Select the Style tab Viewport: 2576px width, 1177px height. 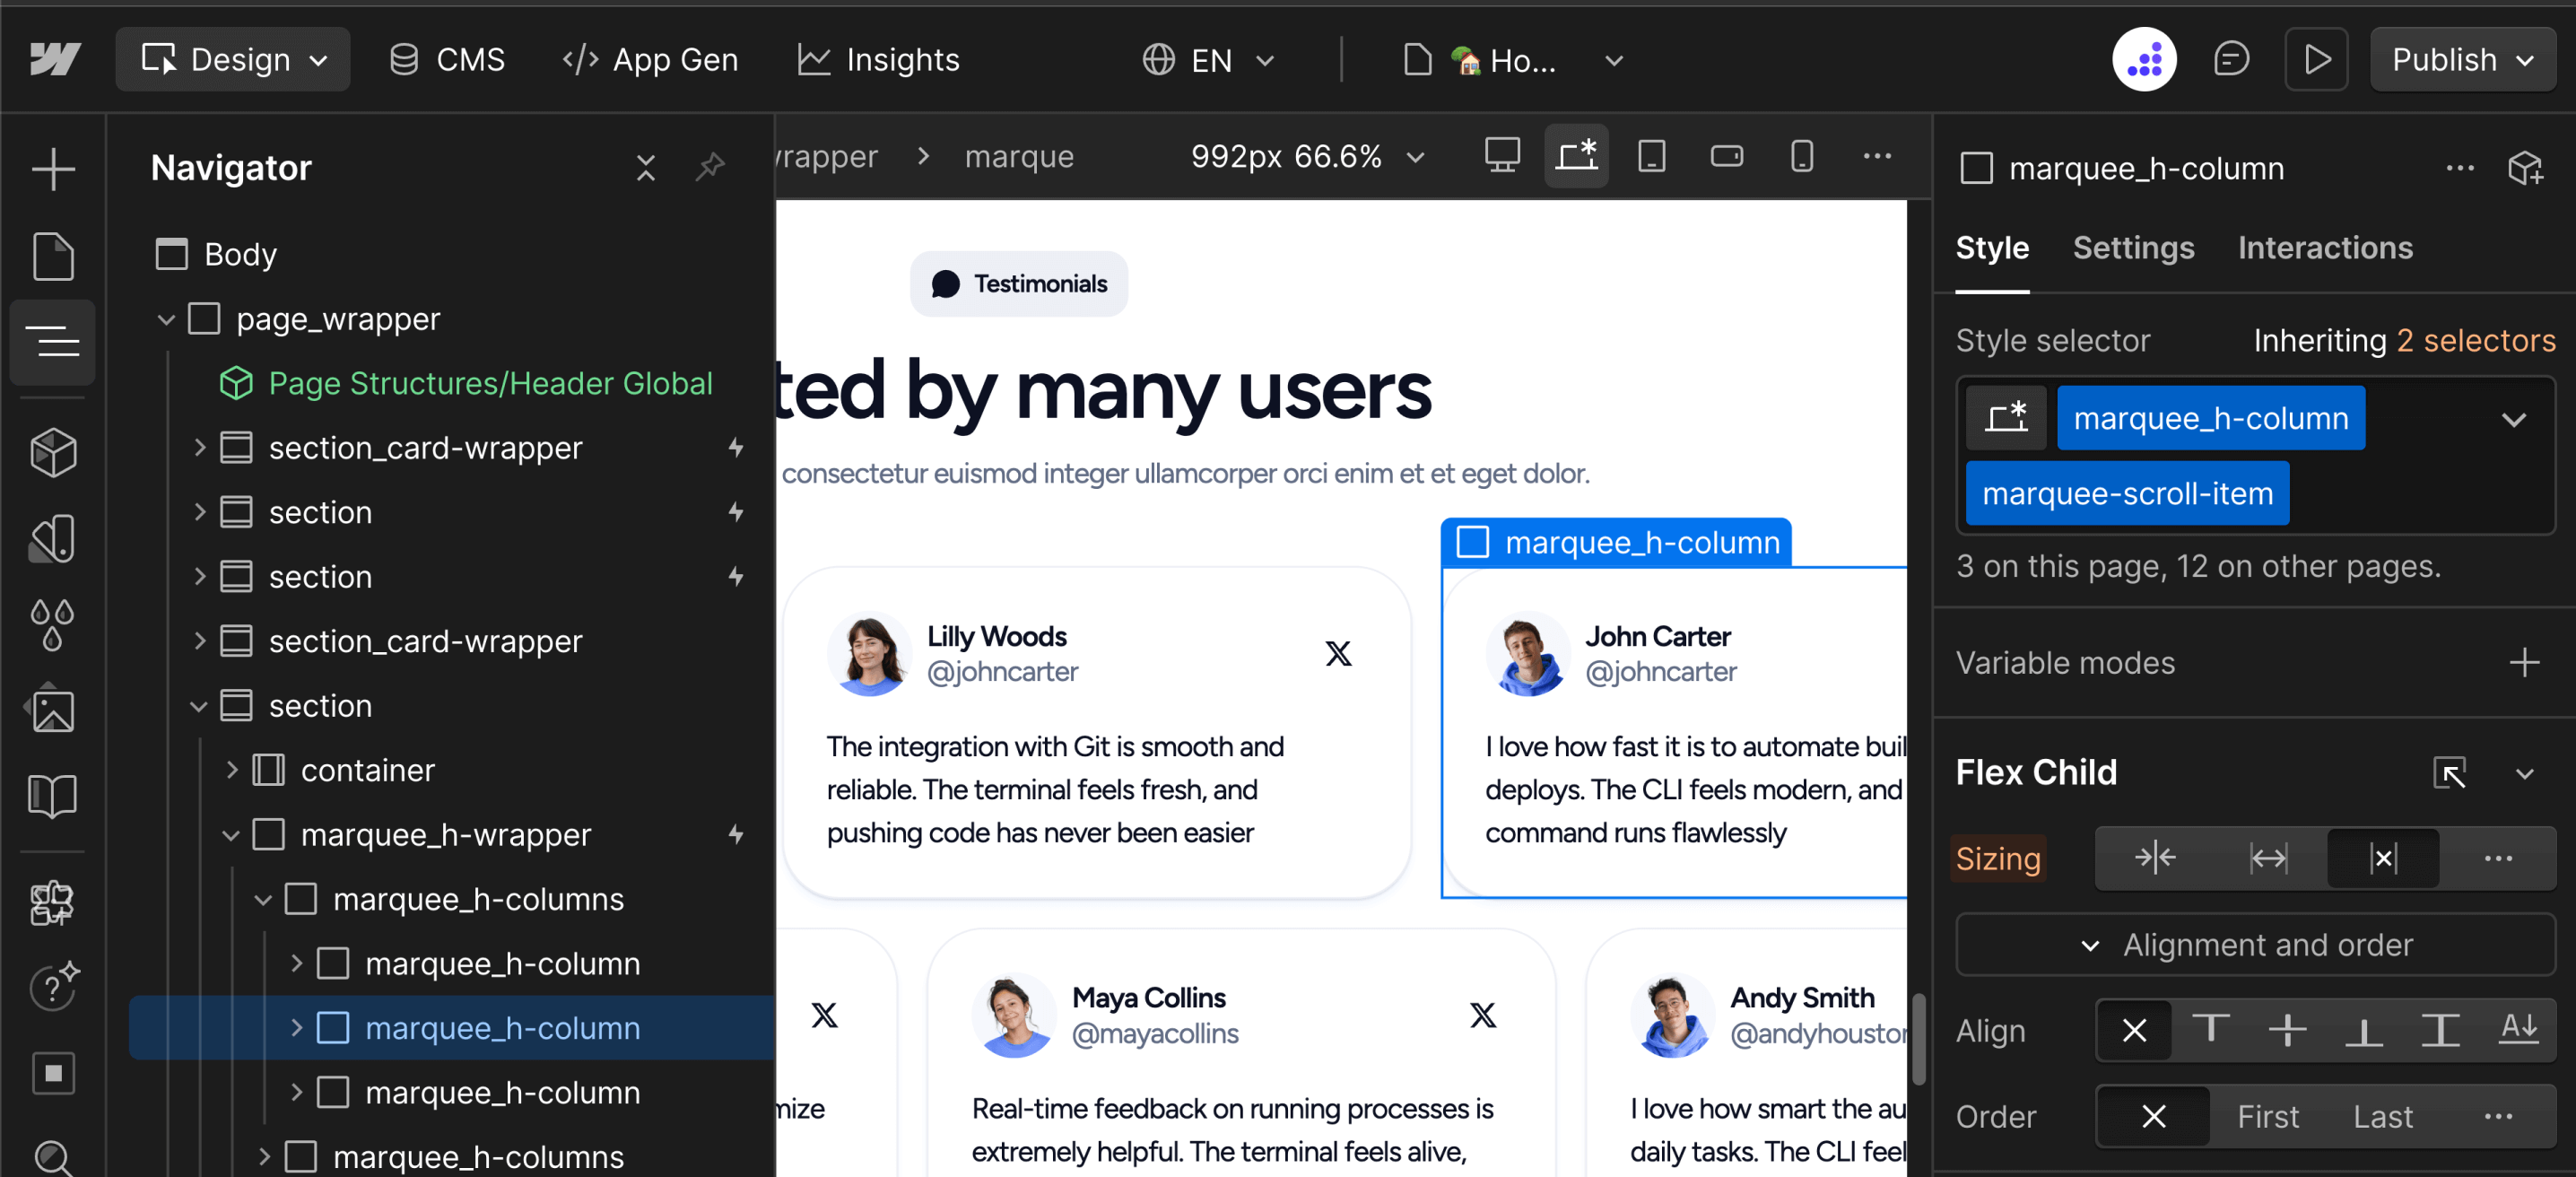click(1992, 248)
